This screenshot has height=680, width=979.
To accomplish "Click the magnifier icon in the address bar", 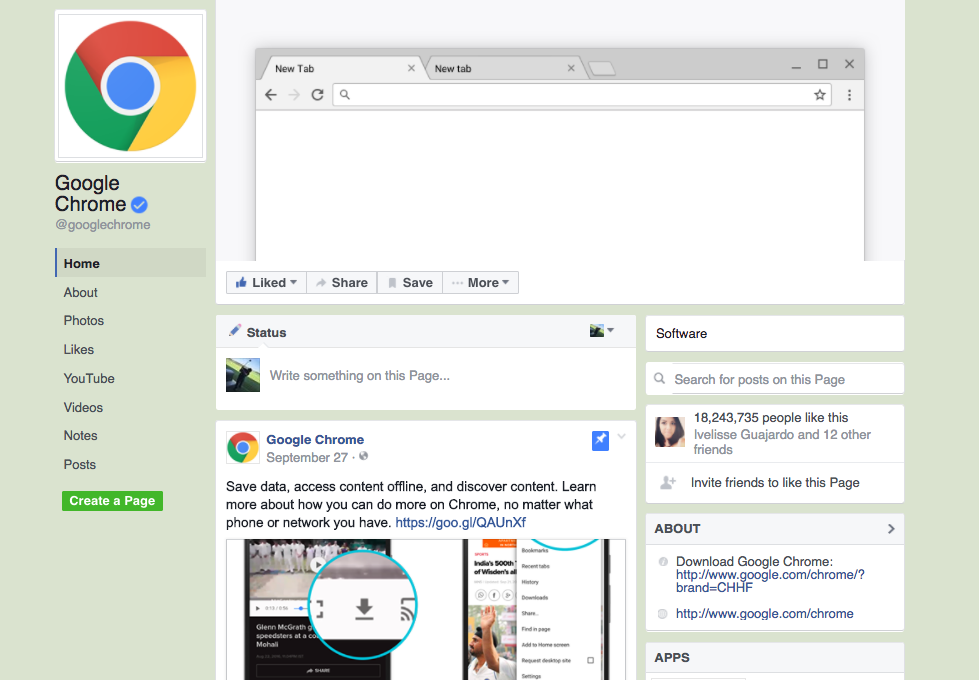I will pos(345,95).
